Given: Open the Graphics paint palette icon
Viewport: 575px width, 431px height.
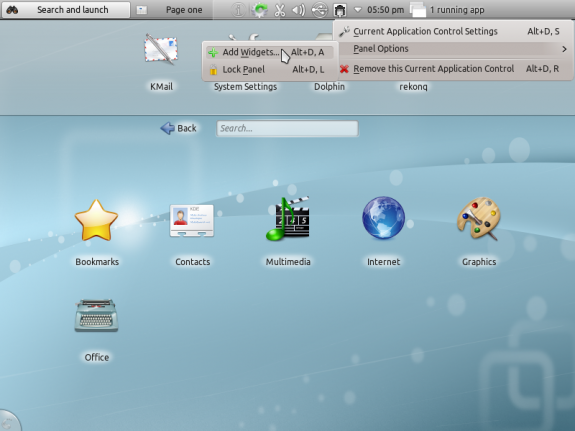Looking at the screenshot, I should point(479,219).
